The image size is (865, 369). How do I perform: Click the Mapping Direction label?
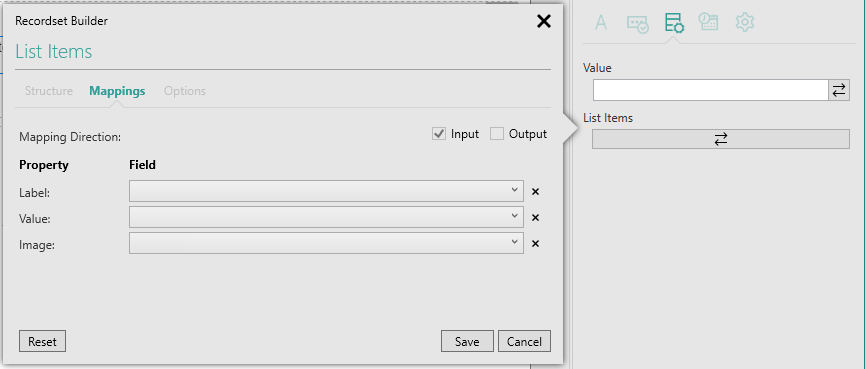[x=70, y=137]
